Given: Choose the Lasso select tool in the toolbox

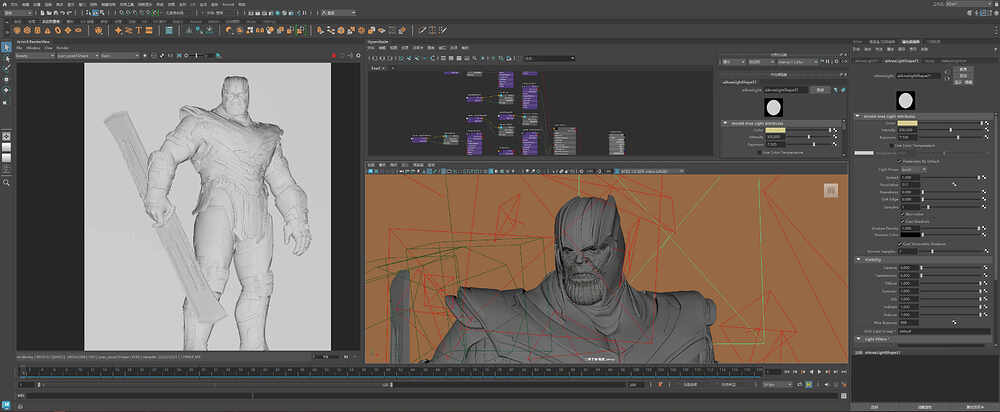Looking at the screenshot, I should [6, 57].
